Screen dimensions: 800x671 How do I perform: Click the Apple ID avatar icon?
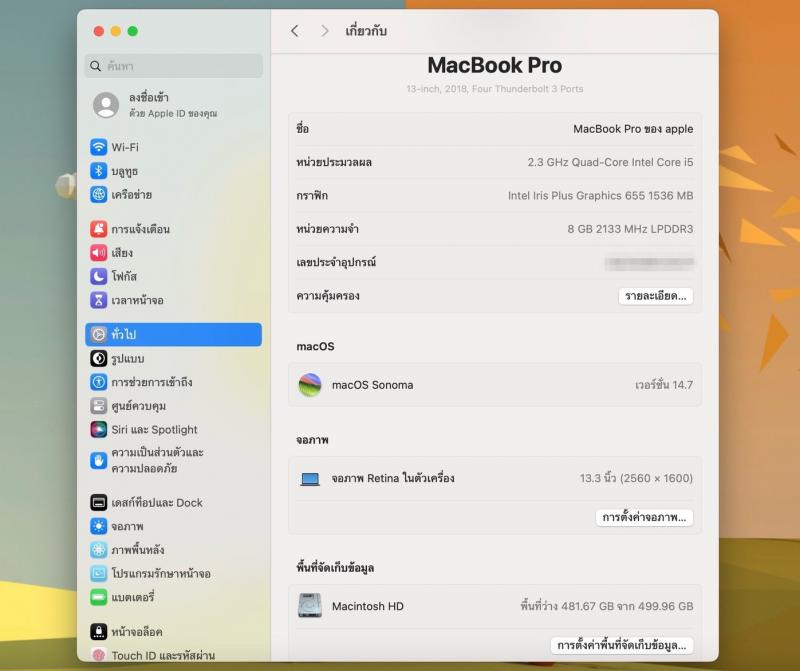(106, 105)
